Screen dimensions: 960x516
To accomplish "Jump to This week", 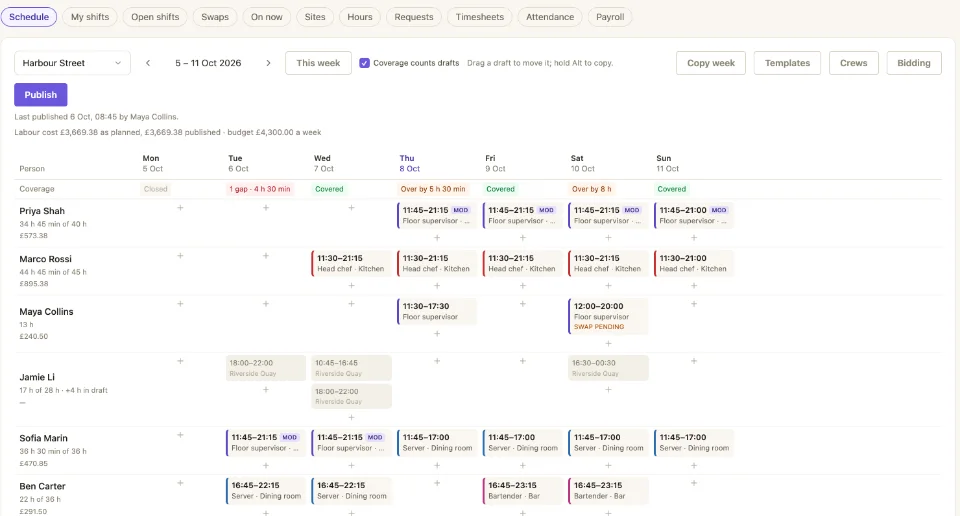I will [x=318, y=63].
